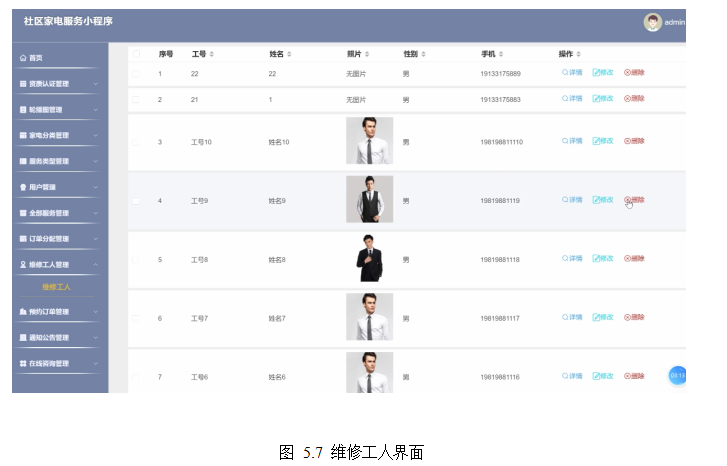Open the photo thumbnail of 姓名7
The width and height of the screenshot is (727, 466).
tap(370, 317)
